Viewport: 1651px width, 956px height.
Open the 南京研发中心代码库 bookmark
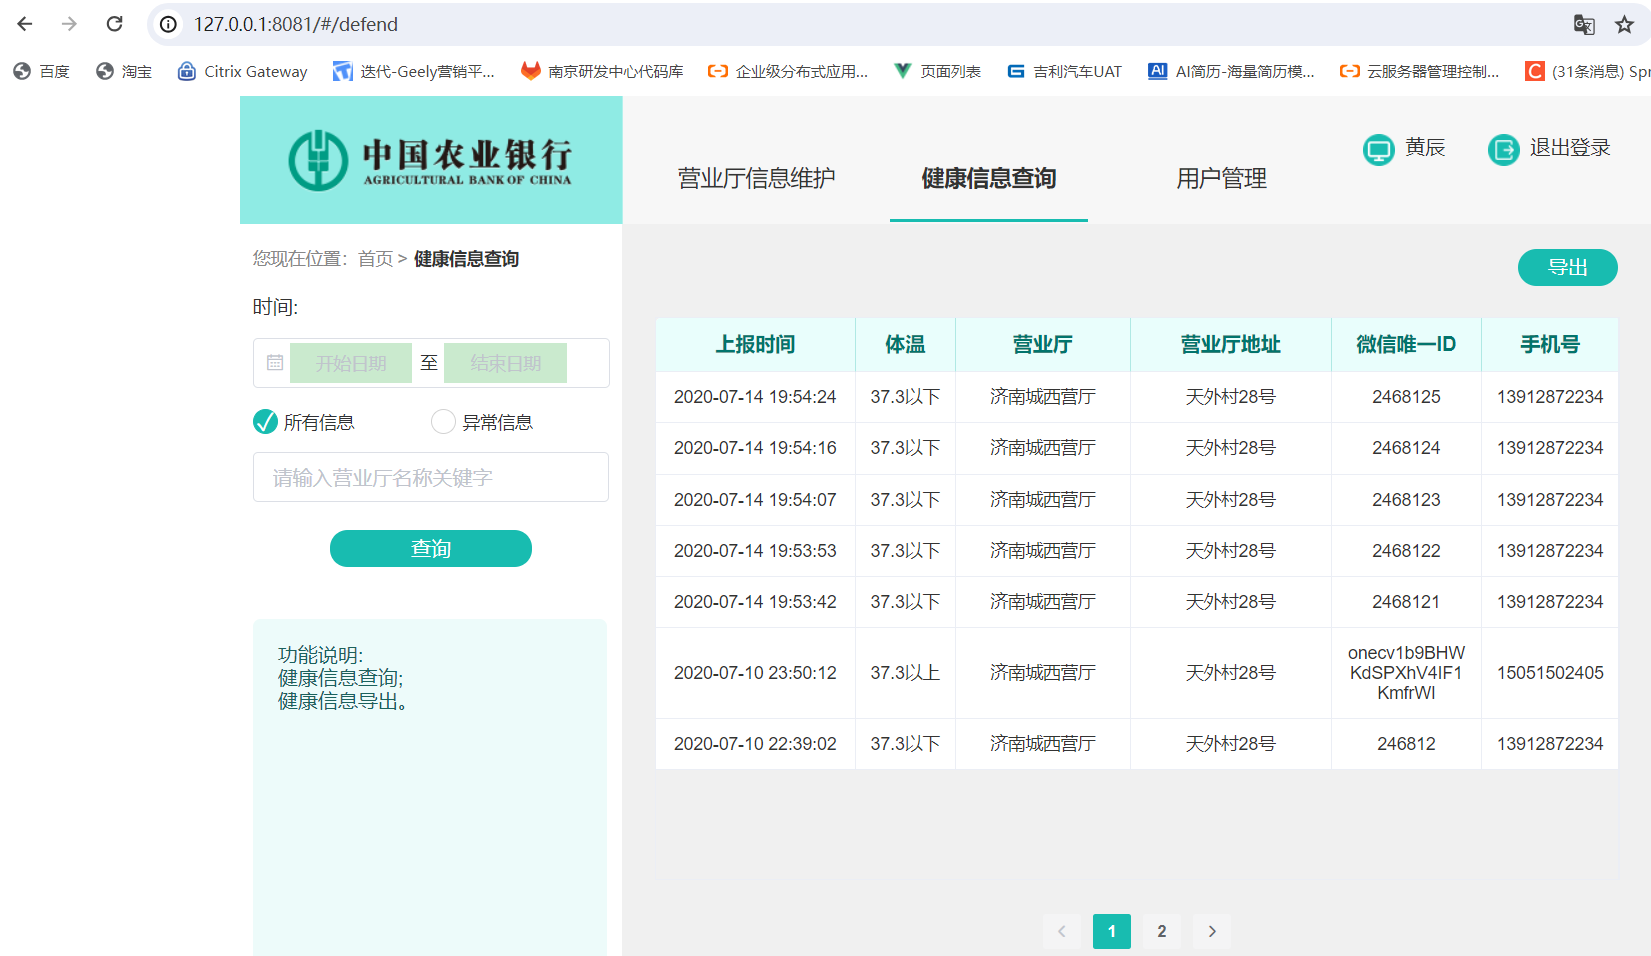pyautogui.click(x=602, y=71)
